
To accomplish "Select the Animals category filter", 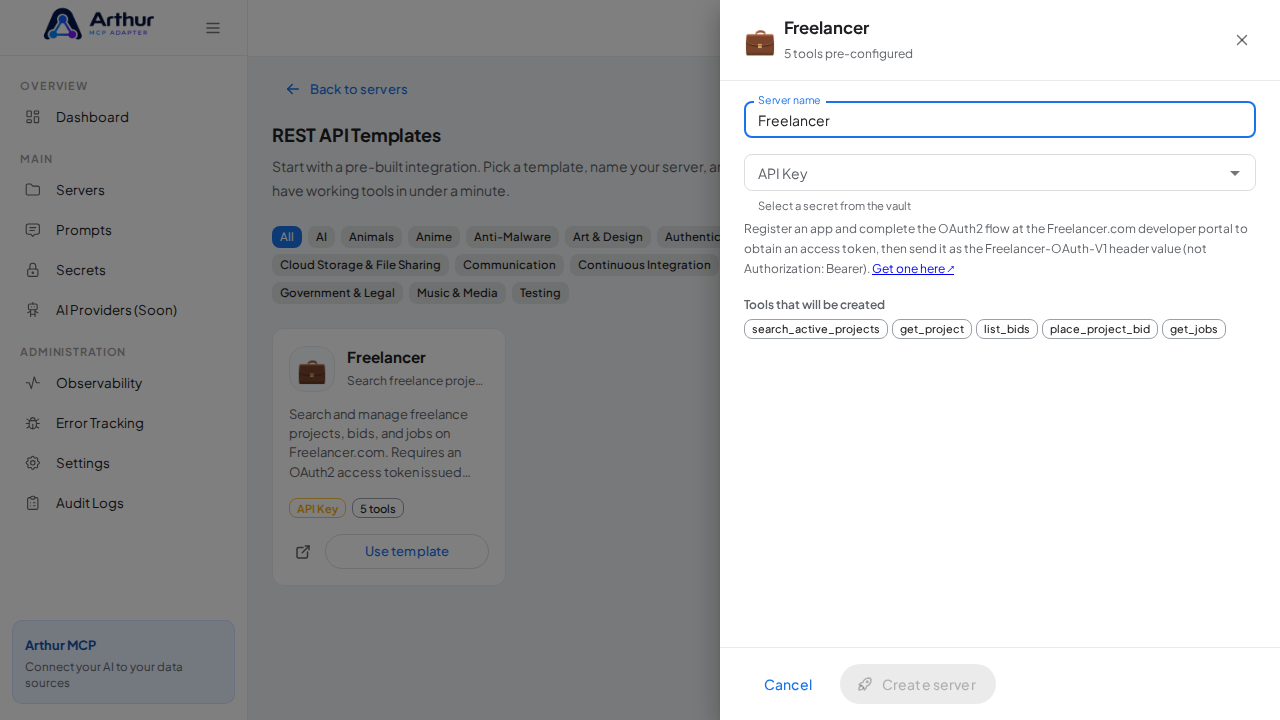I will pos(371,237).
